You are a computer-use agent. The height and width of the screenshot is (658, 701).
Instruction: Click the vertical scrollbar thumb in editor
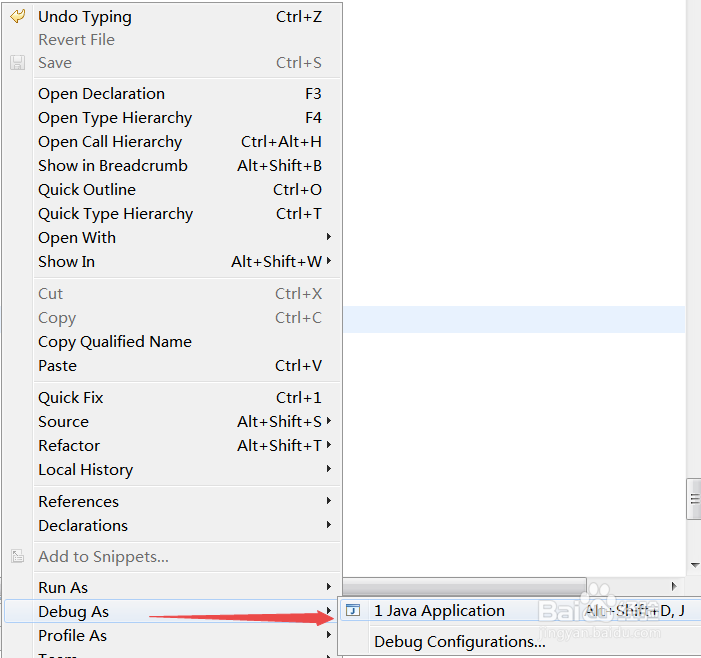[x=694, y=499]
